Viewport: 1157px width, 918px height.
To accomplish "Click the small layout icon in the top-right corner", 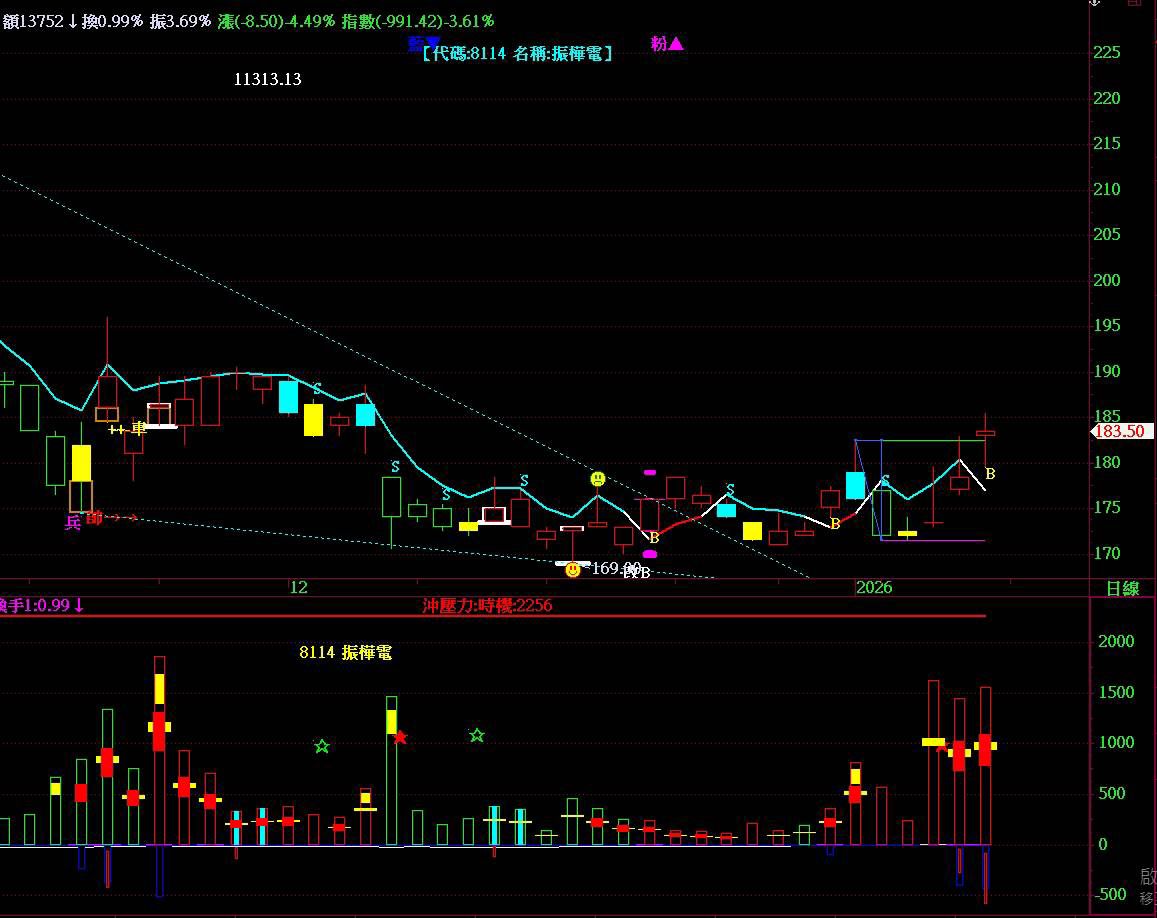I will pos(1134,3).
